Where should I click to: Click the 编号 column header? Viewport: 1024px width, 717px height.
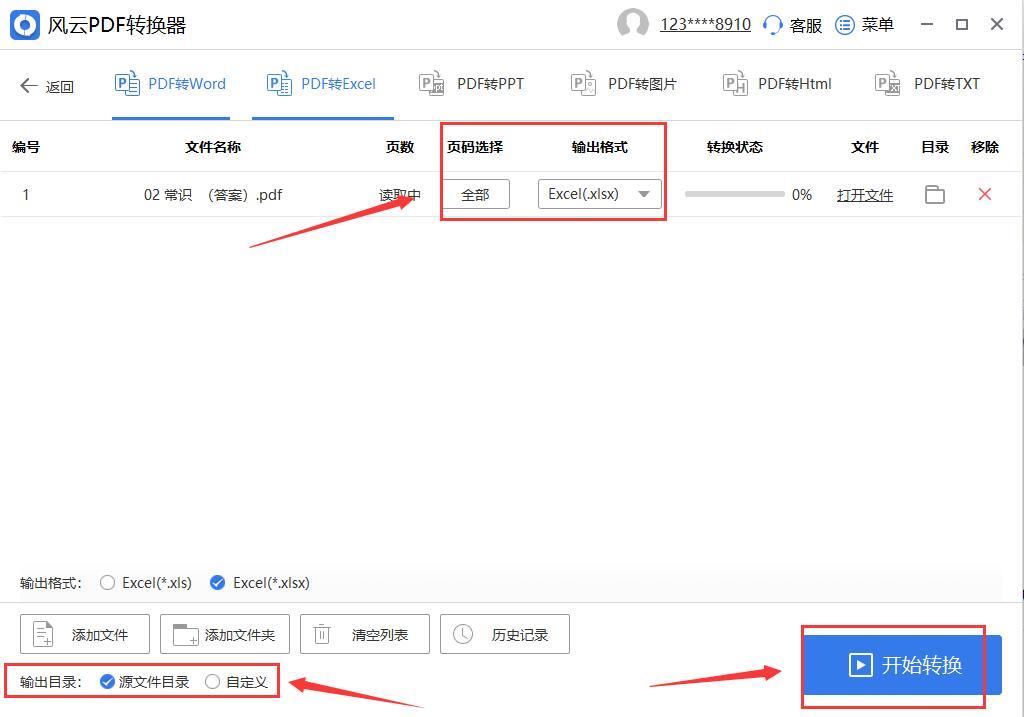26,147
